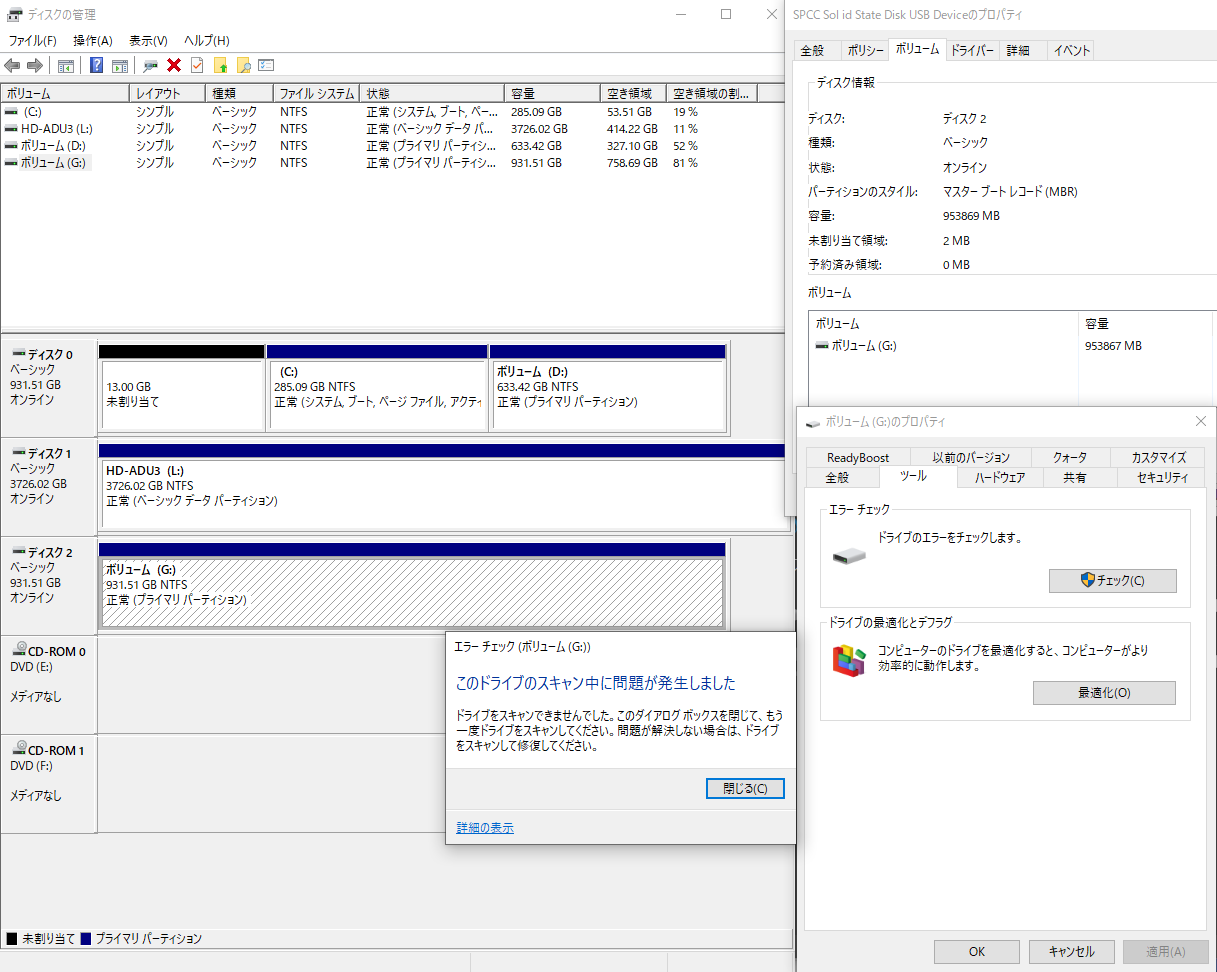Open the ReadyBoost tab

pos(857,457)
